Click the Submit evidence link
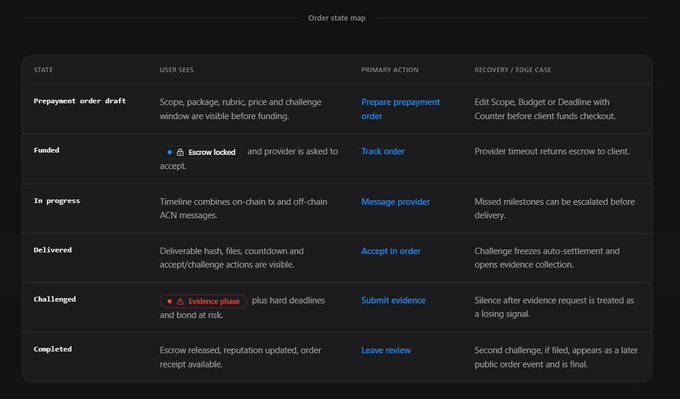 pyautogui.click(x=393, y=301)
